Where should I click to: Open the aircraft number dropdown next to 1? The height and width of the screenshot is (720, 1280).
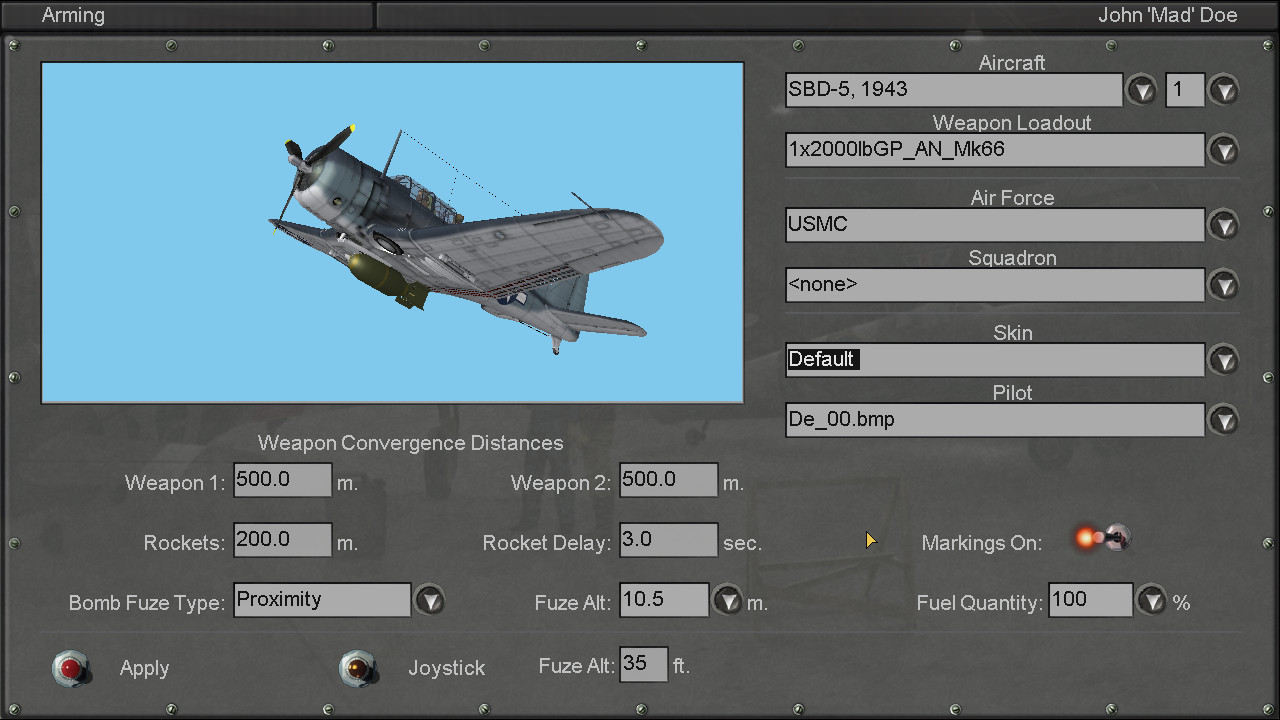(1224, 90)
